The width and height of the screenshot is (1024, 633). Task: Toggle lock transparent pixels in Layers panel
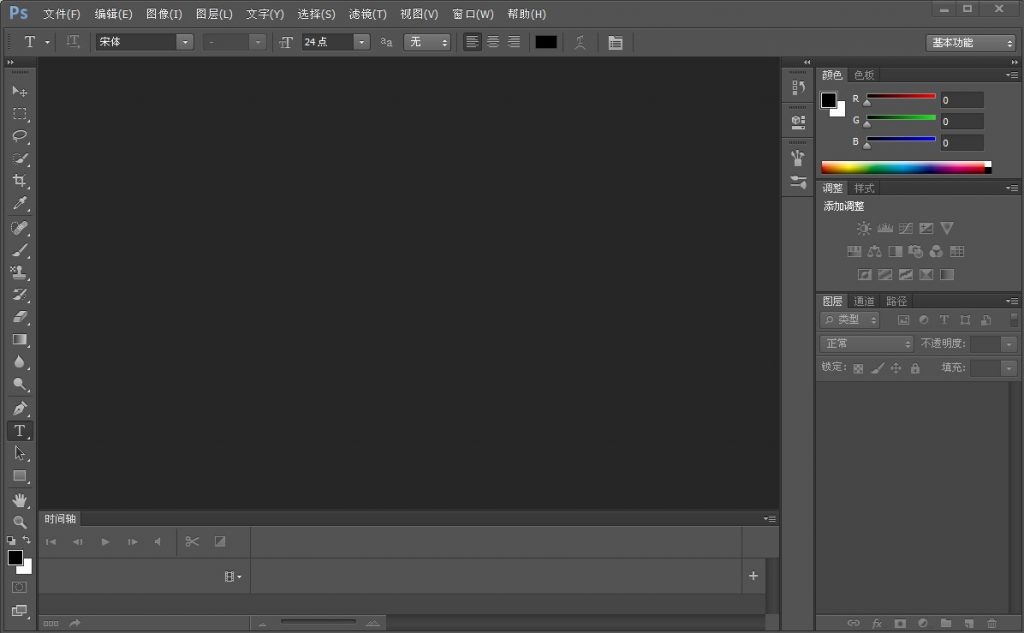point(856,368)
